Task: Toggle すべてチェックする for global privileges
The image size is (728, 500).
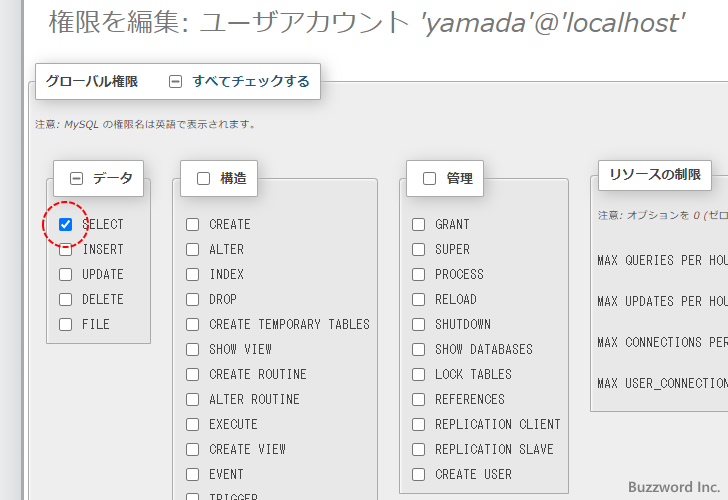Action: 176,82
